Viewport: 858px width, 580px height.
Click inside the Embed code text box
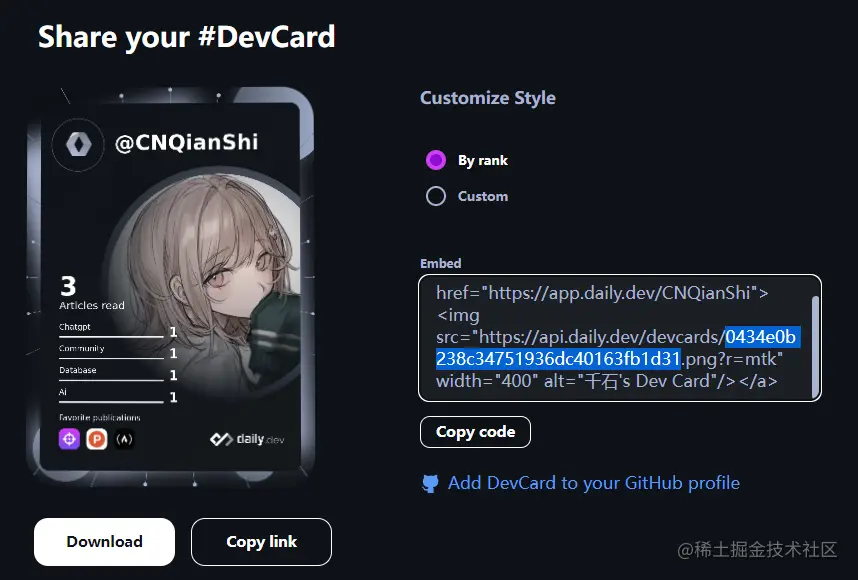(620, 338)
